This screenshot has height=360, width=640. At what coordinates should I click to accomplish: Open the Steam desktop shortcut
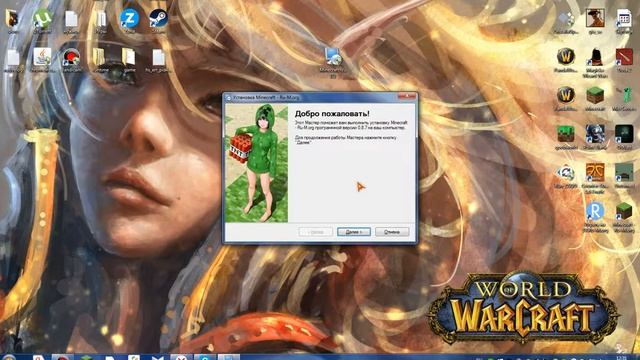click(158, 20)
